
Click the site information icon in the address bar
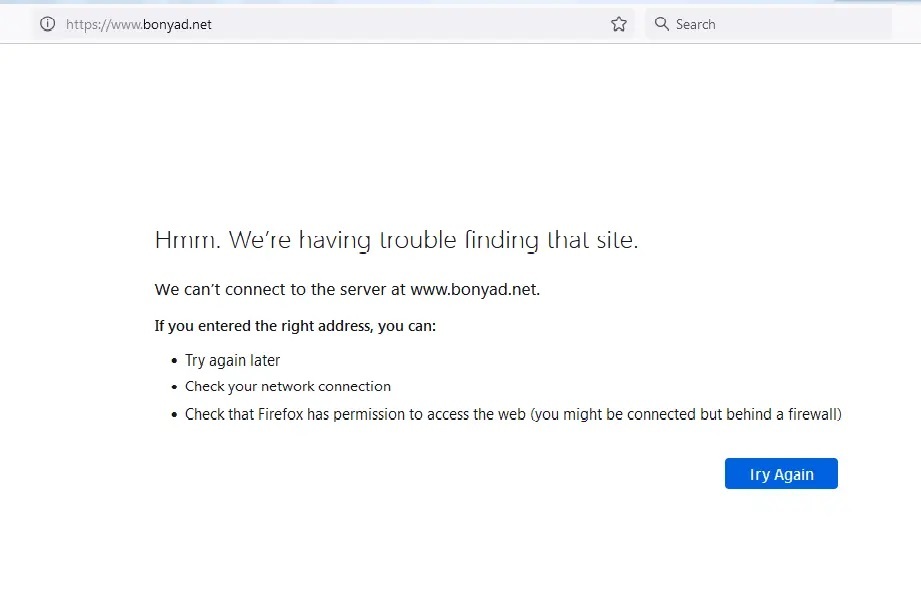(x=47, y=23)
